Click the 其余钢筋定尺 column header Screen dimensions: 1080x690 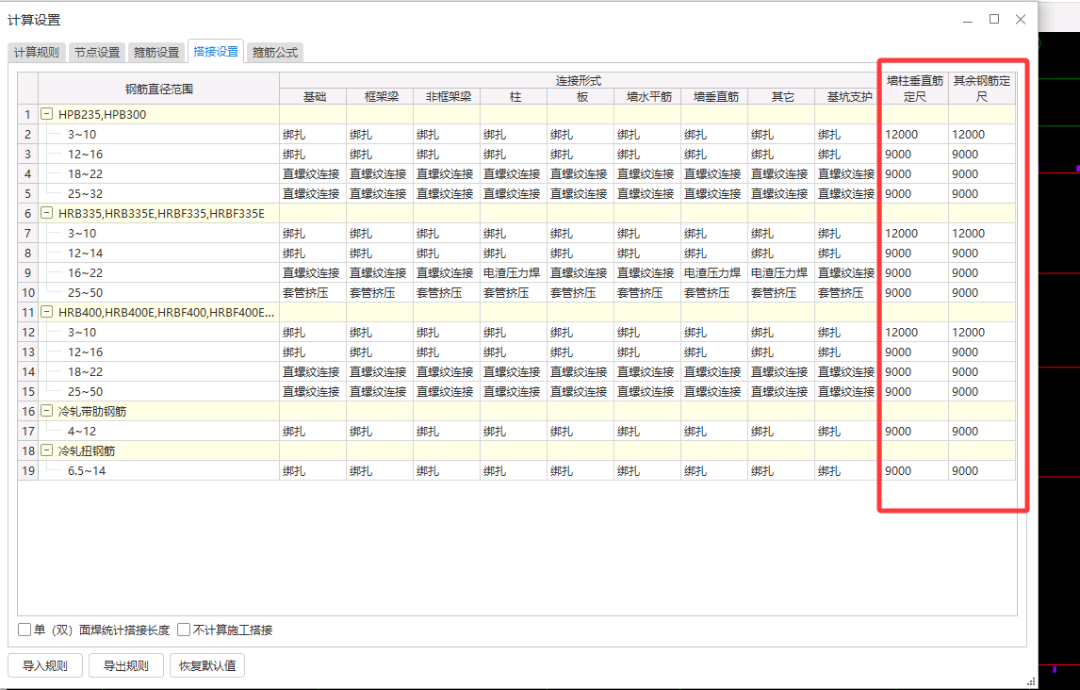pos(982,89)
